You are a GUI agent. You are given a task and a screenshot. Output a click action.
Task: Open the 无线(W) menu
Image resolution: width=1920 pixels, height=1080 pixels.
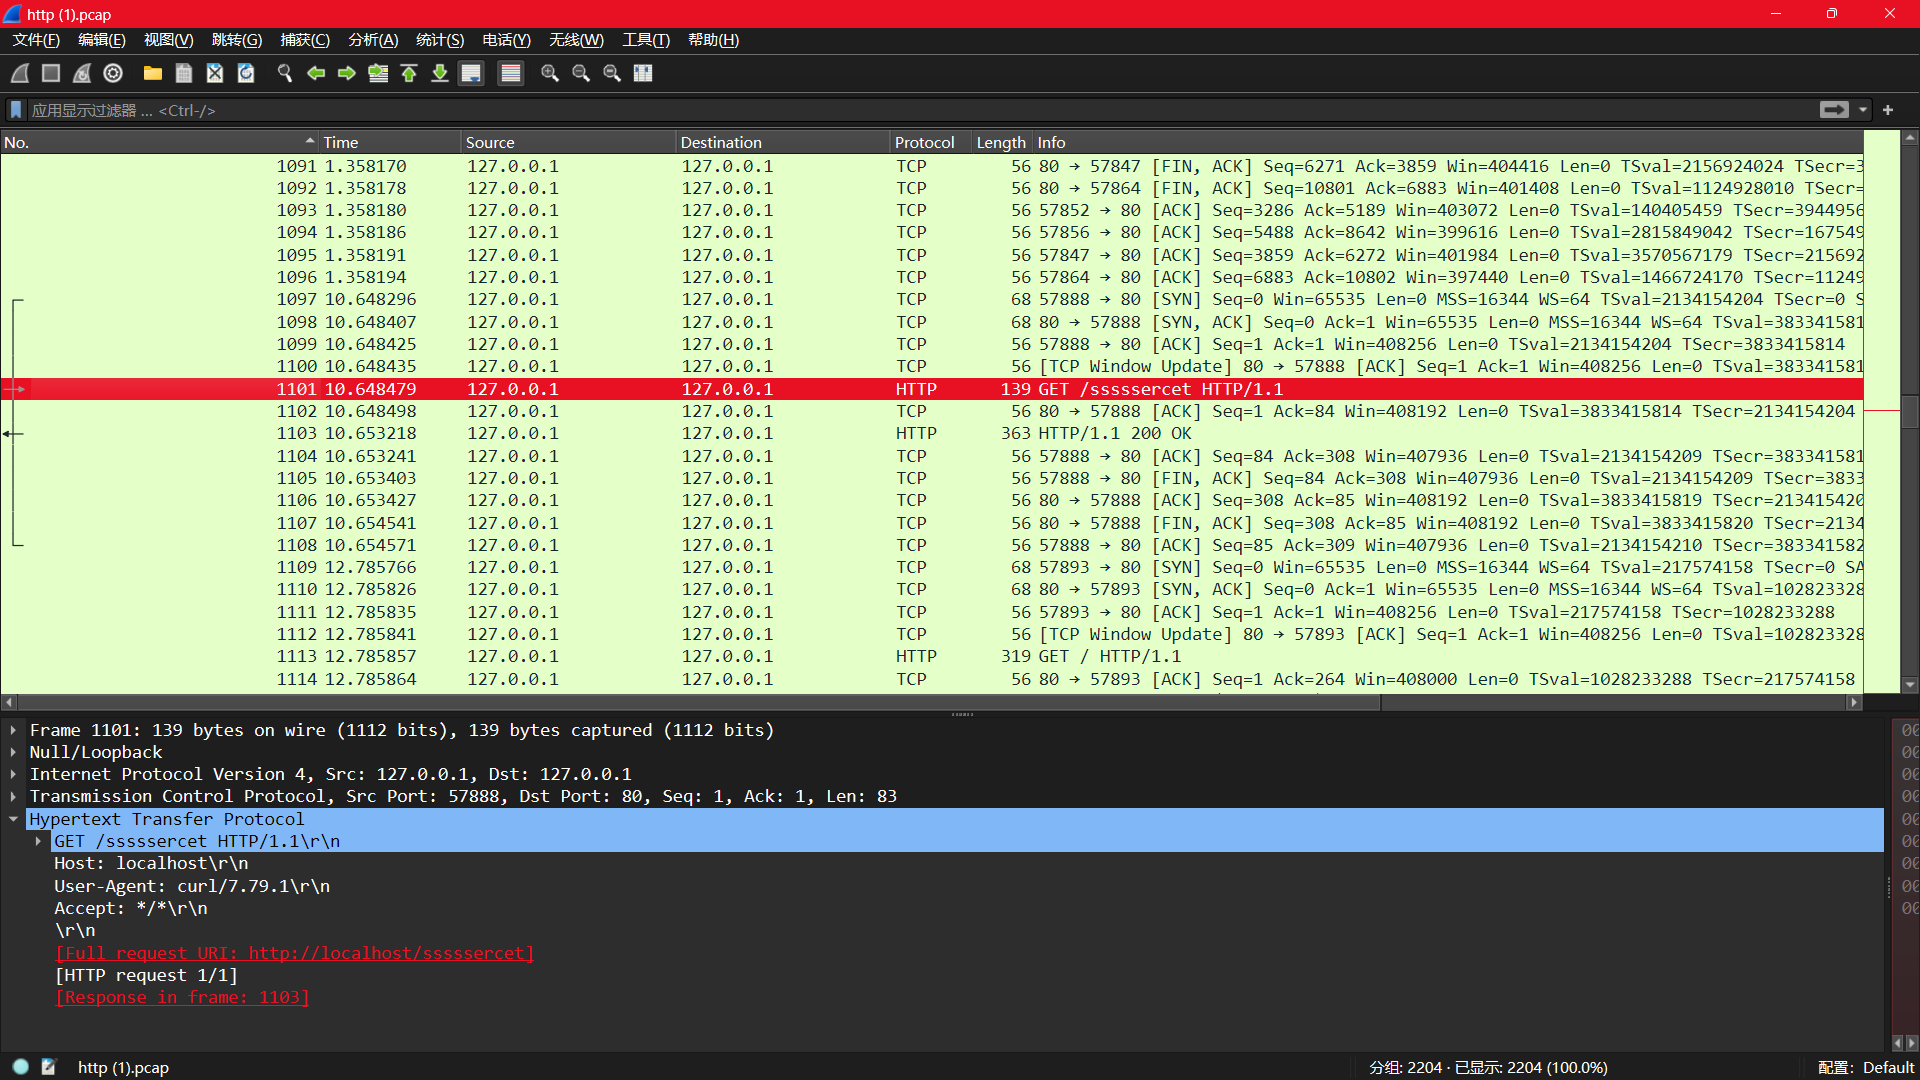coord(577,40)
